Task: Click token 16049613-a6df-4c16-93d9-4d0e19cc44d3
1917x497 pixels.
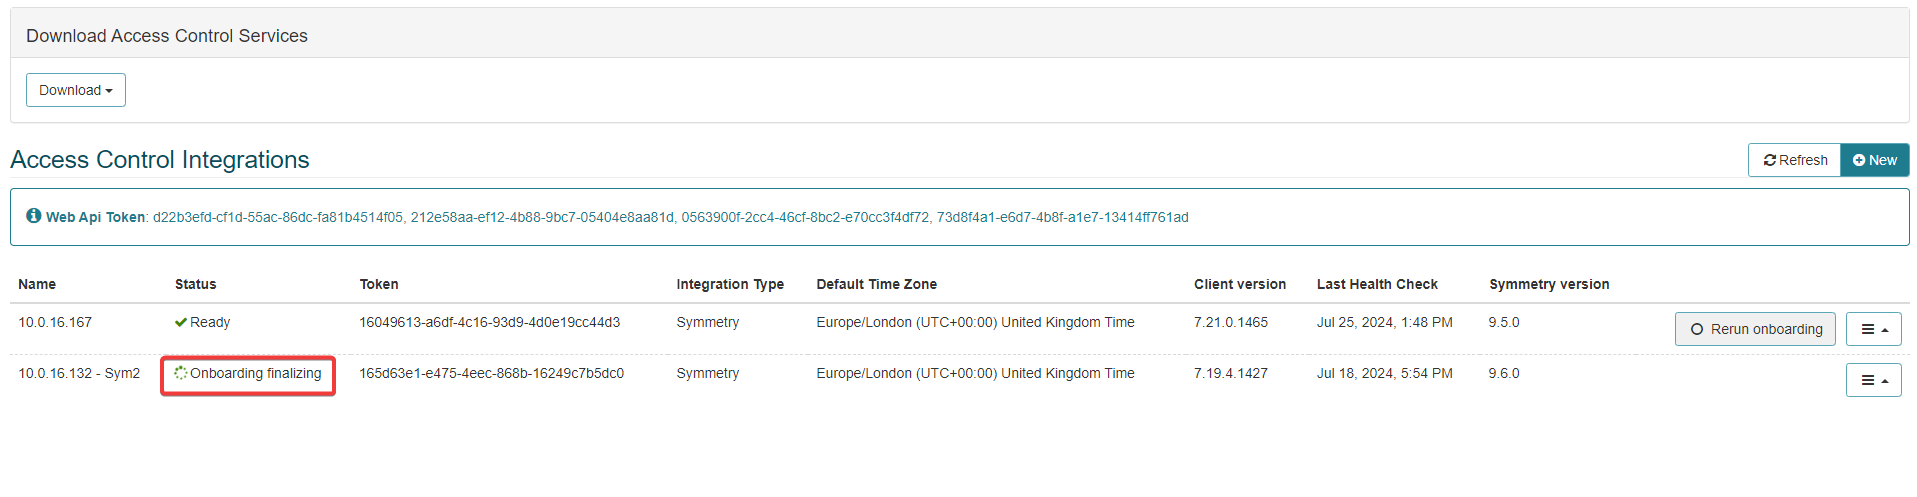Action: (x=489, y=322)
